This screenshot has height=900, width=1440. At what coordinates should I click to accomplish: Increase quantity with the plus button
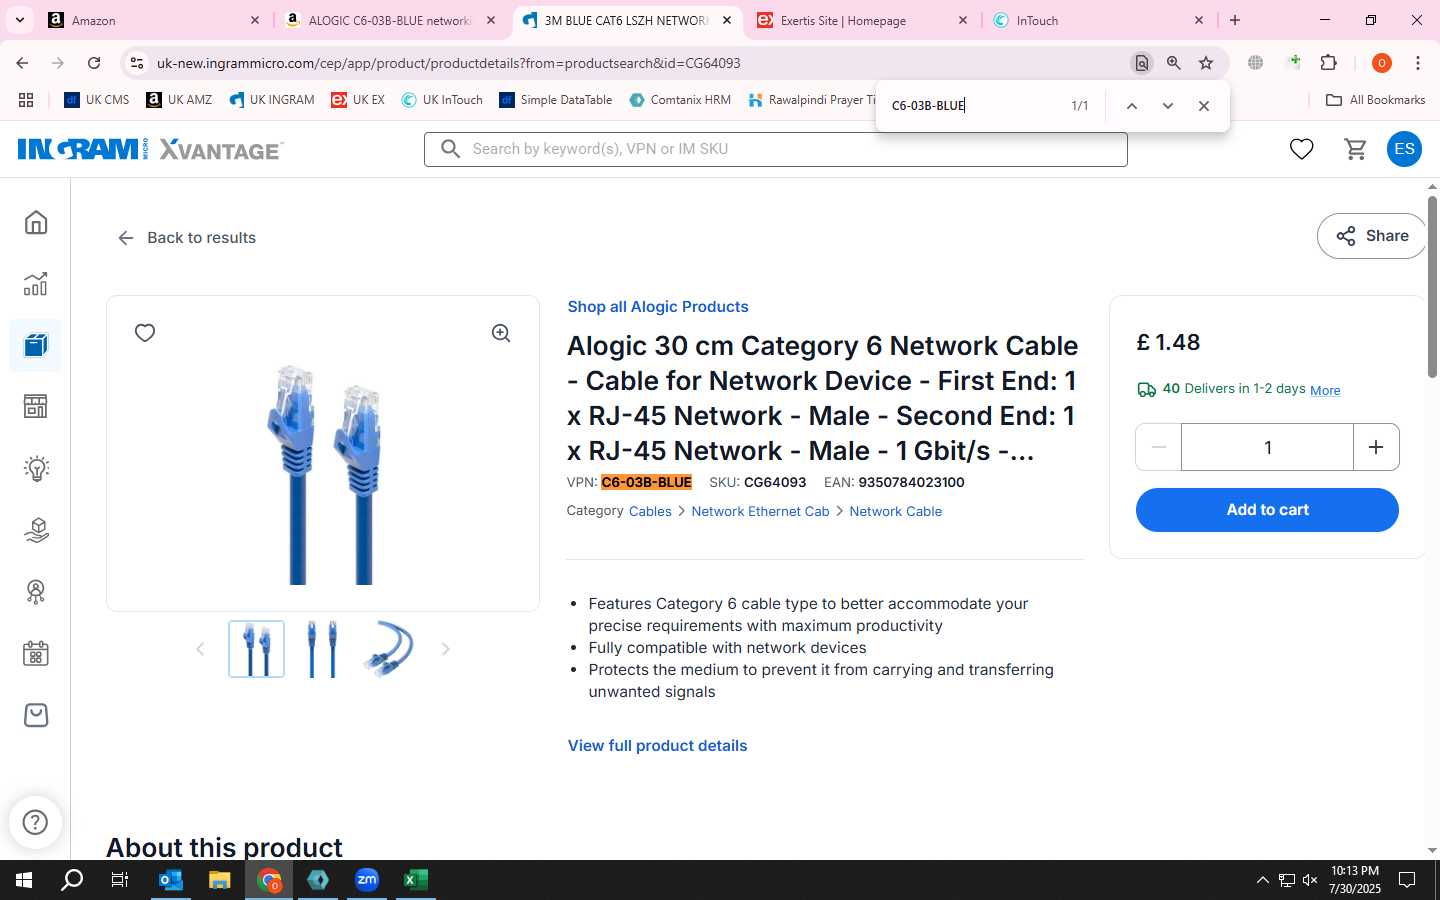pyautogui.click(x=1376, y=447)
